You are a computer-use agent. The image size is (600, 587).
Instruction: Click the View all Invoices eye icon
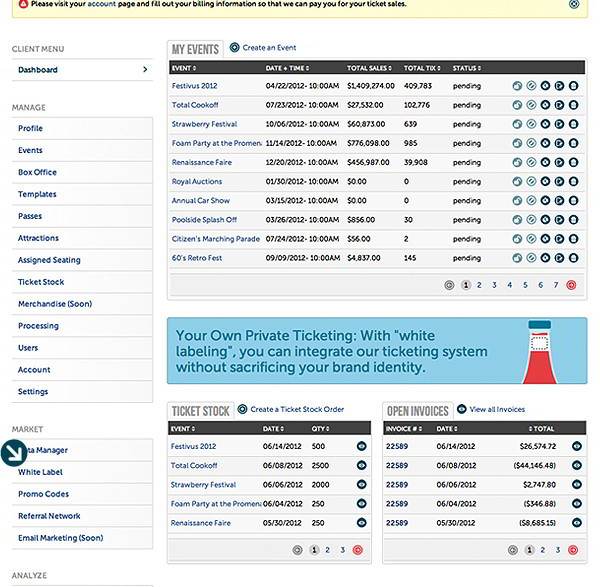[x=462, y=409]
